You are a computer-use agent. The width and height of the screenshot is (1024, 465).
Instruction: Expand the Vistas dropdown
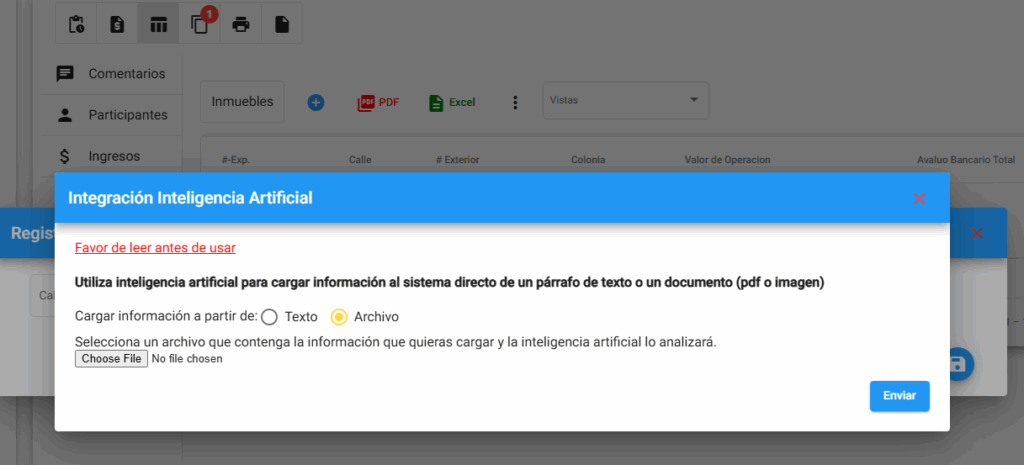click(624, 100)
